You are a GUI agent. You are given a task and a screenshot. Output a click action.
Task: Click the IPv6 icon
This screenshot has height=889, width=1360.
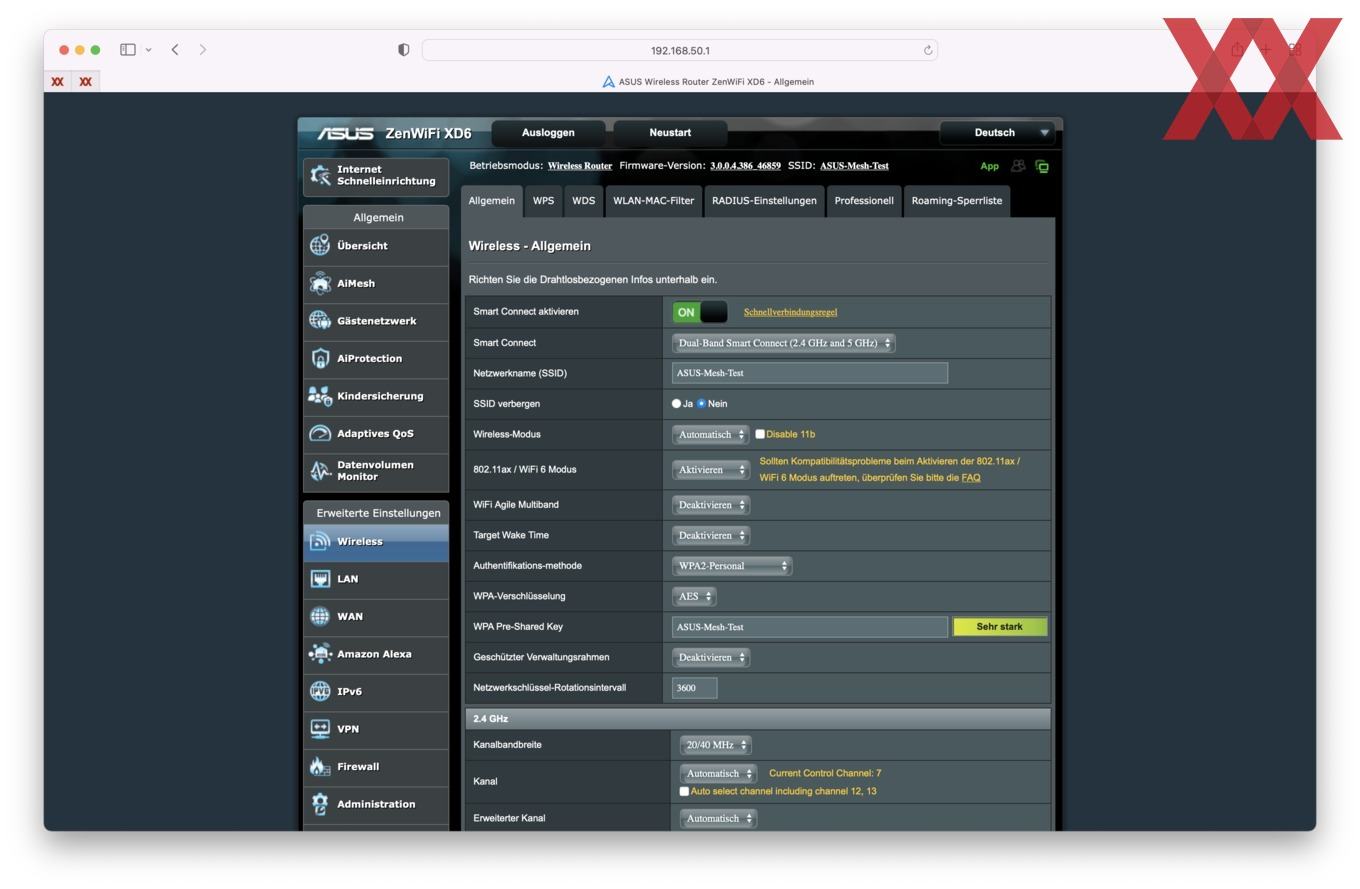coord(320,691)
